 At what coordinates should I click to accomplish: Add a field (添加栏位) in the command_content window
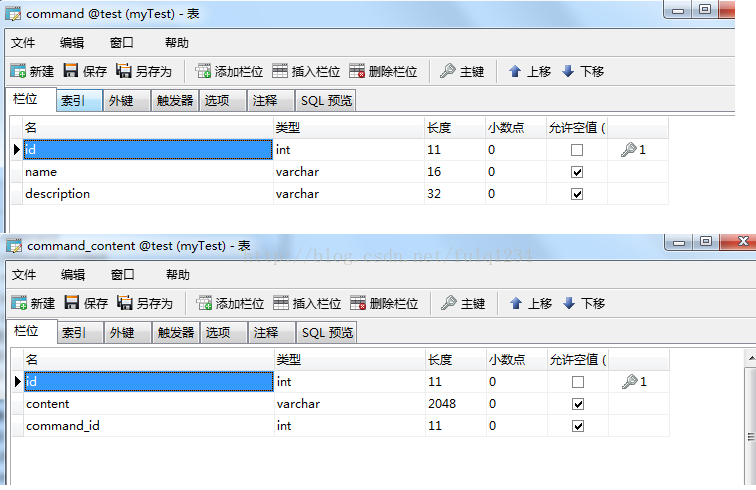coord(230,303)
